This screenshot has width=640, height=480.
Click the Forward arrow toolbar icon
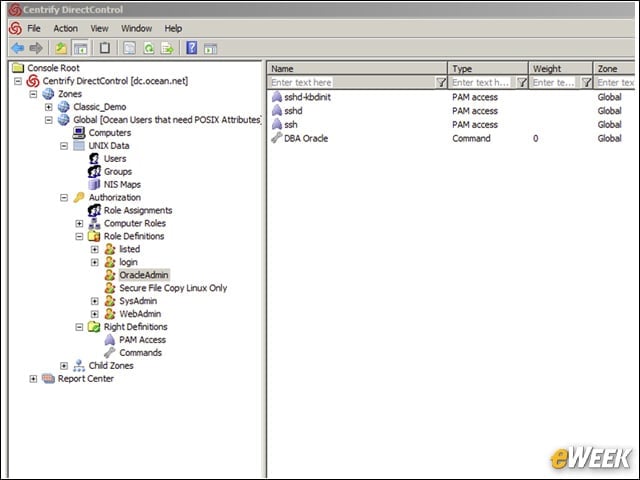coord(36,48)
